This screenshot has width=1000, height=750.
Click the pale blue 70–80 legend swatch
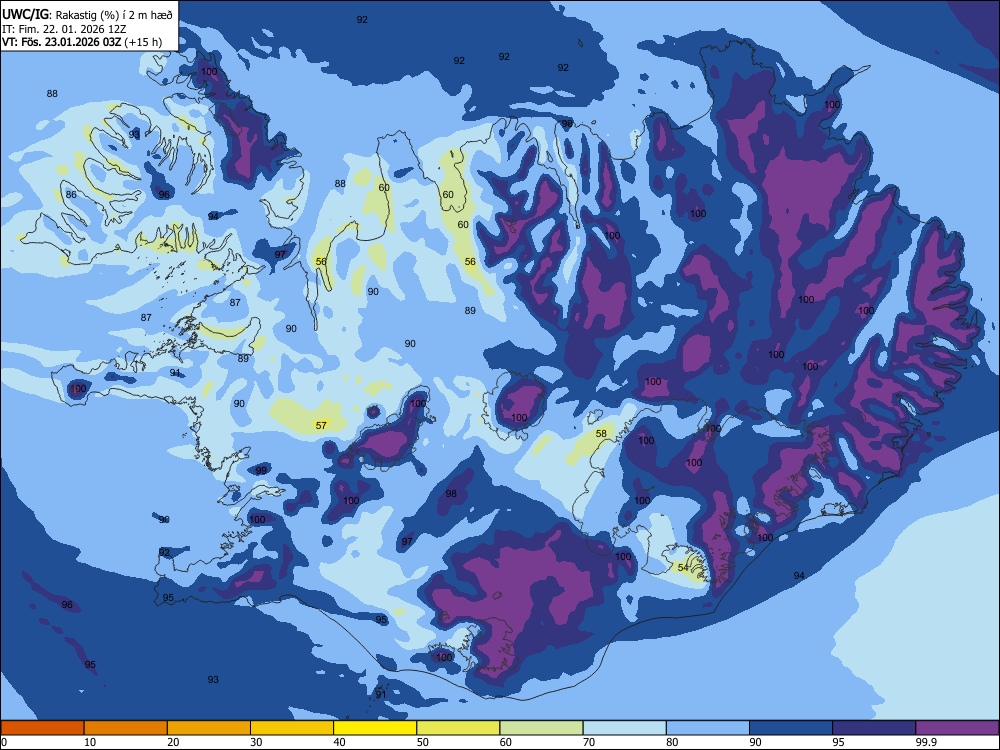tap(624, 728)
